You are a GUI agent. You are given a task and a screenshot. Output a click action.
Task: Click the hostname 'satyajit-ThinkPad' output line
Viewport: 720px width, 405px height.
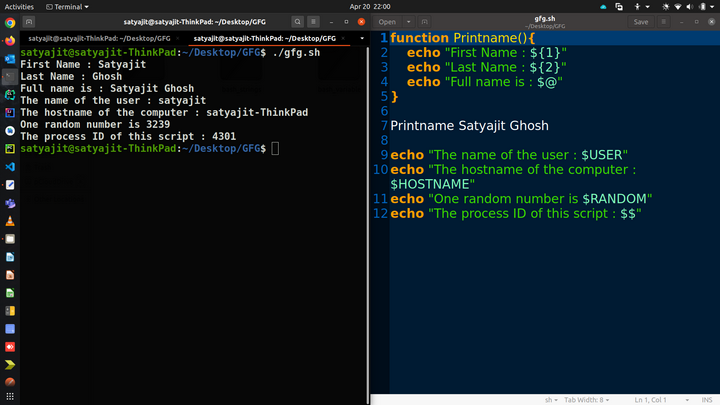[164, 112]
